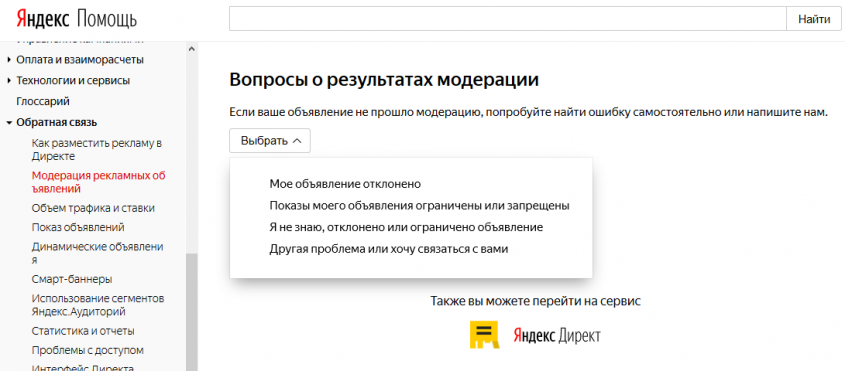Open Статистика и отчеты page
Viewport: 845px width, 371px height.
(x=83, y=331)
